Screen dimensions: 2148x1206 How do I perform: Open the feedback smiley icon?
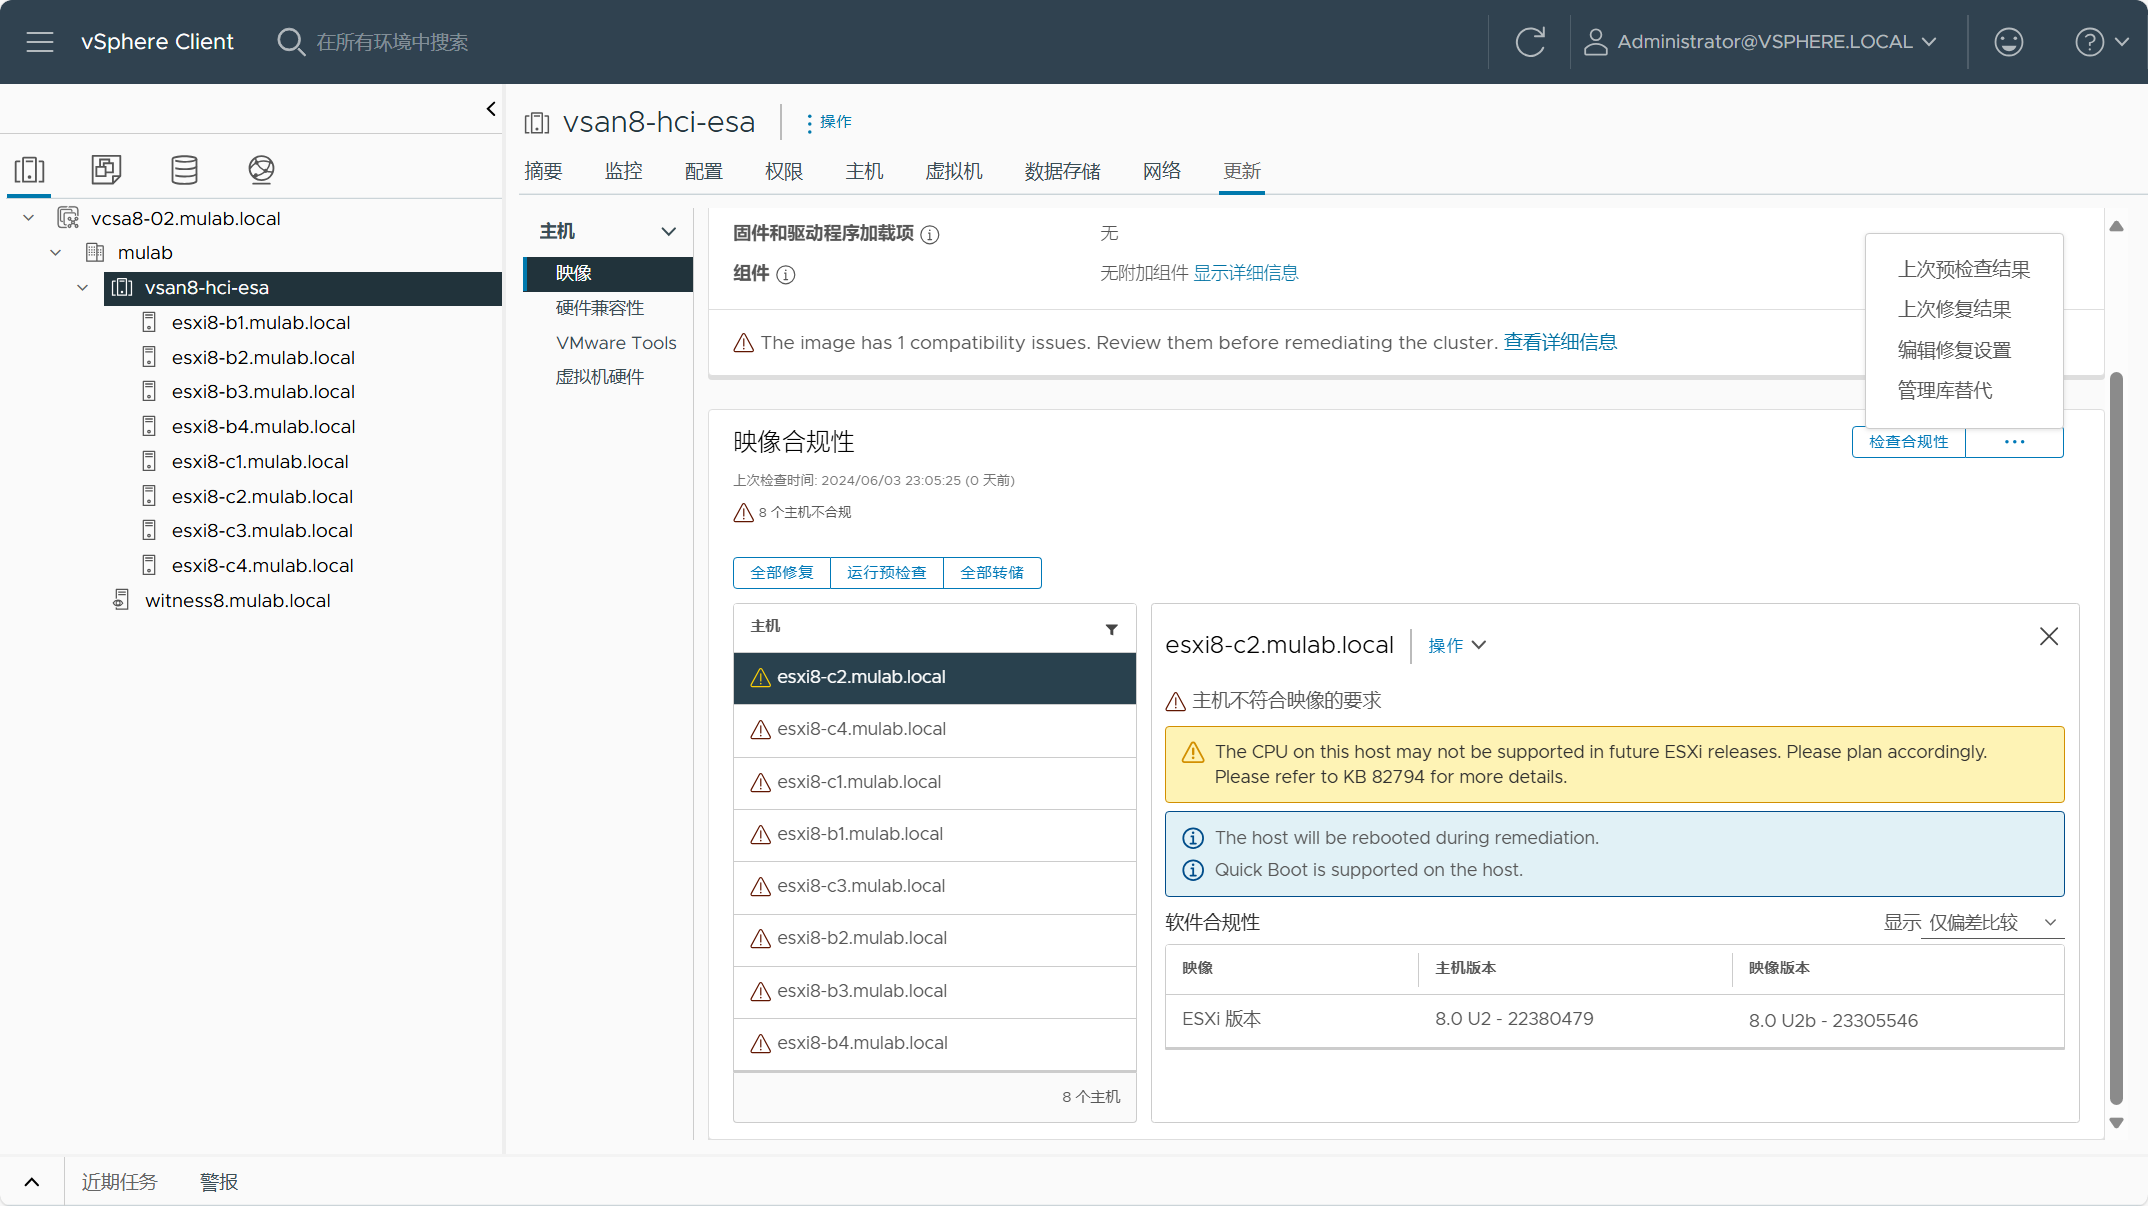pyautogui.click(x=2008, y=42)
